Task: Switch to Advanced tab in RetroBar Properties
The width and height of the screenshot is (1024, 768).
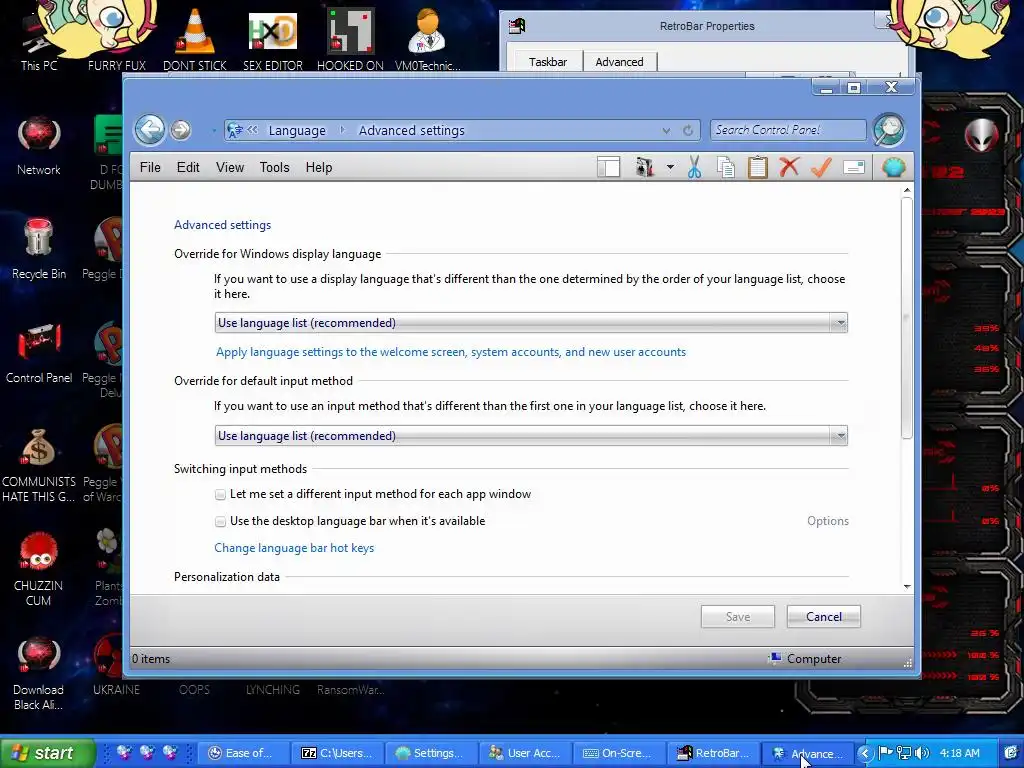Action: click(x=619, y=61)
